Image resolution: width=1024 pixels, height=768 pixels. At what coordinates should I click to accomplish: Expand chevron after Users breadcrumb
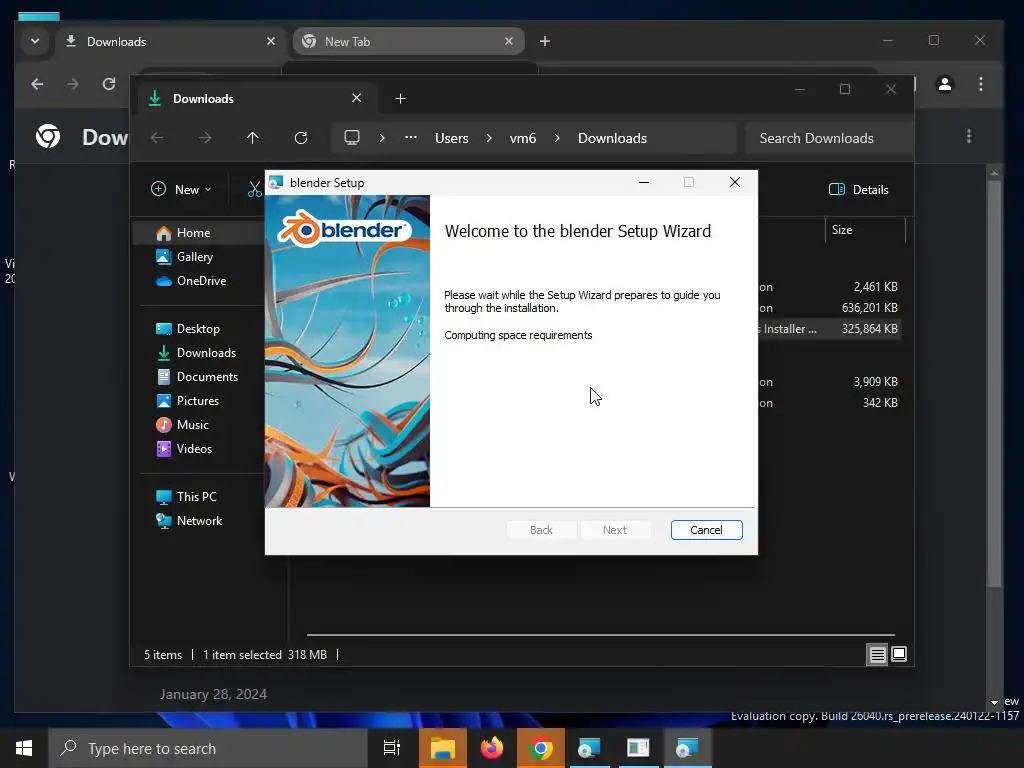click(x=488, y=138)
